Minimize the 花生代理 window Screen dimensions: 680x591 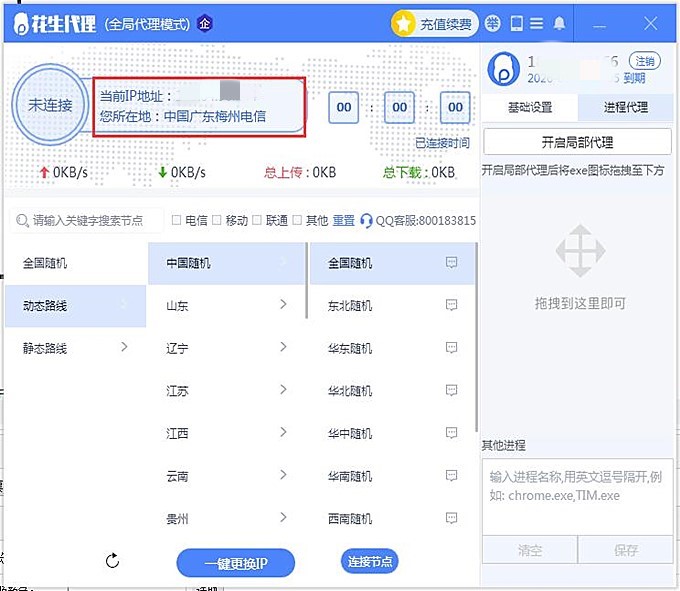[x=599, y=26]
